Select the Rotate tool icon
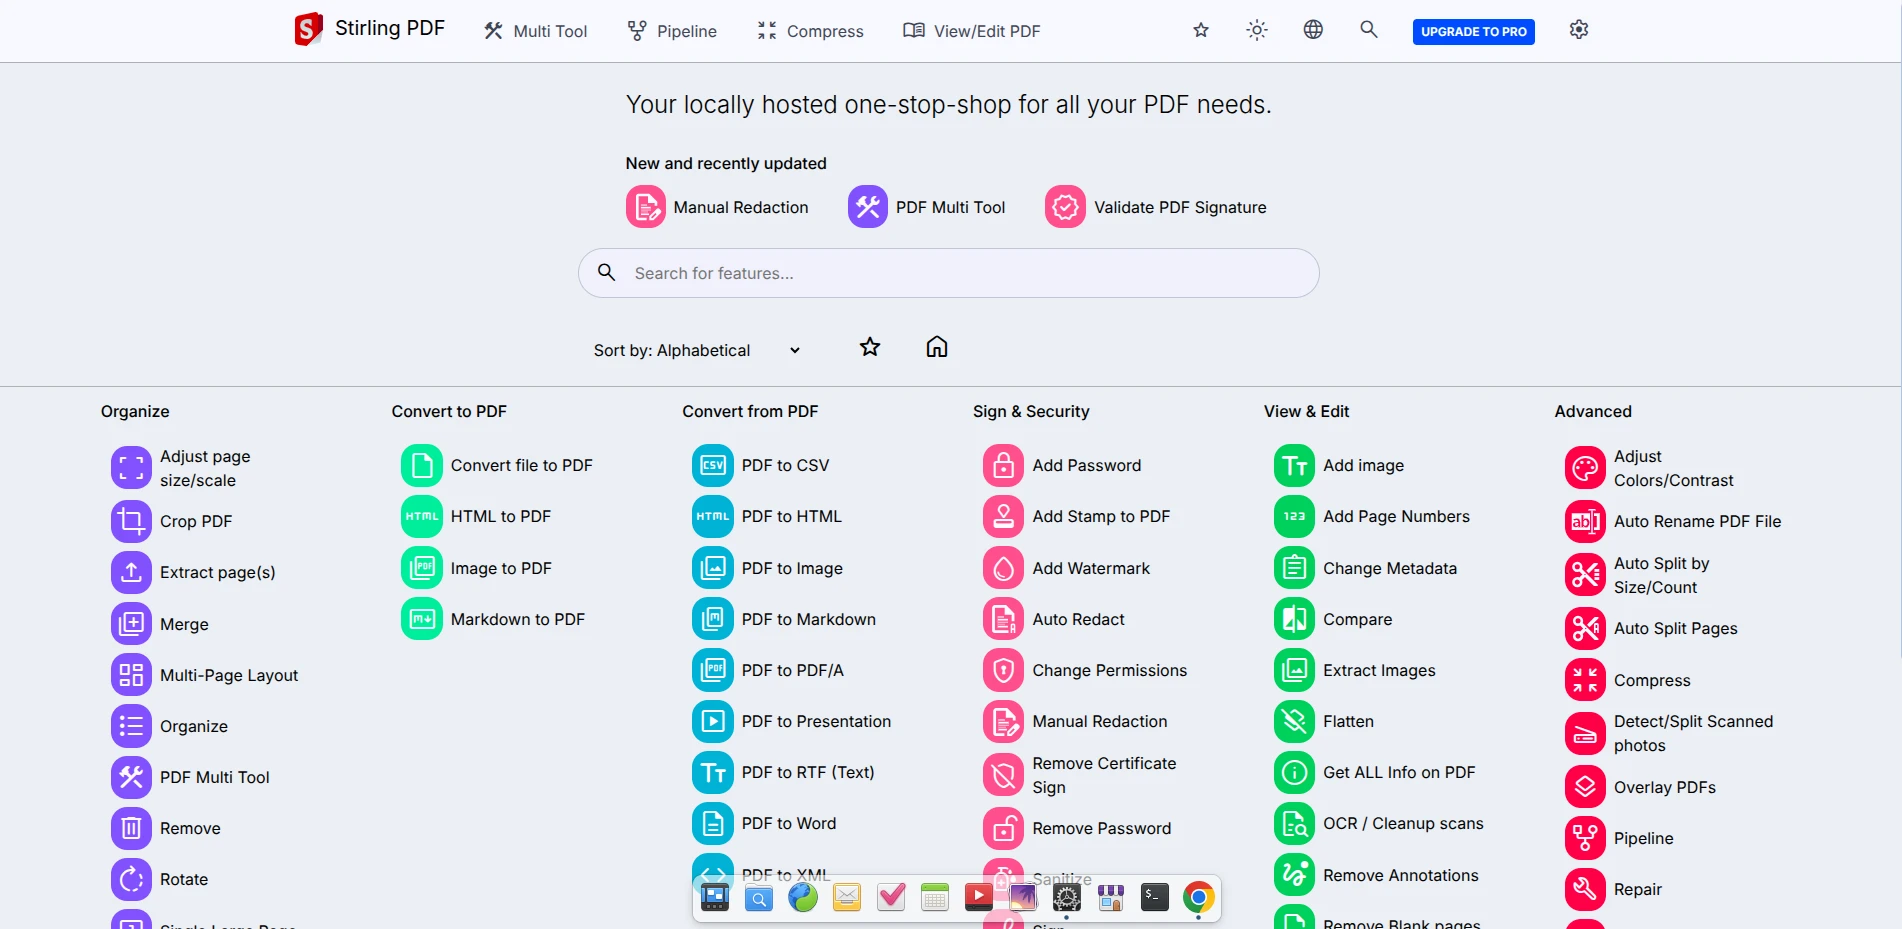1902x929 pixels. click(131, 879)
